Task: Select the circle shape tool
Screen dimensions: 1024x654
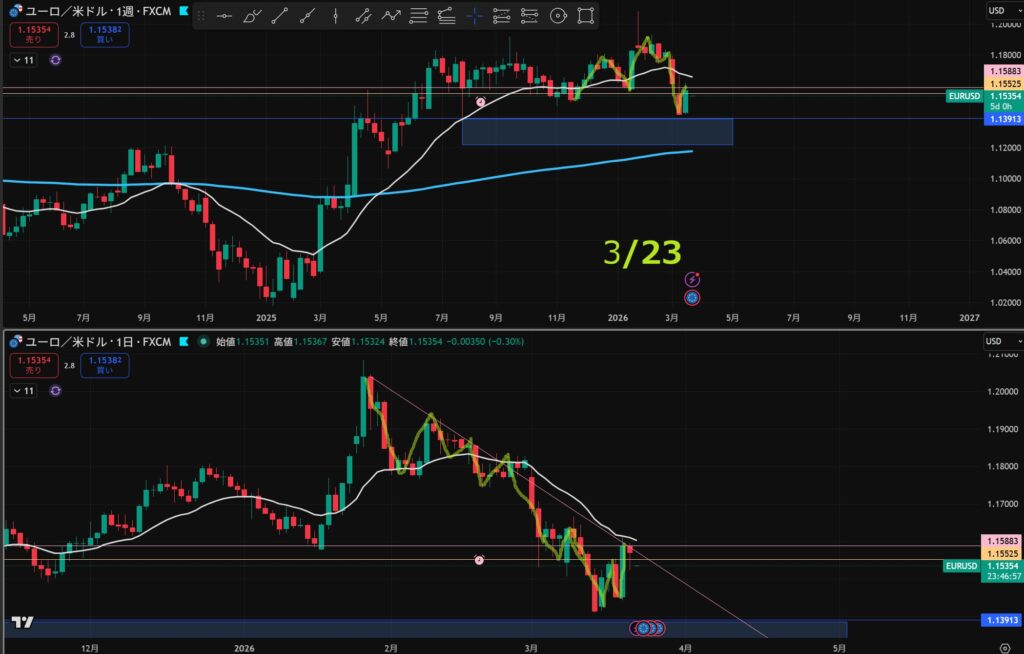Action: [x=558, y=16]
